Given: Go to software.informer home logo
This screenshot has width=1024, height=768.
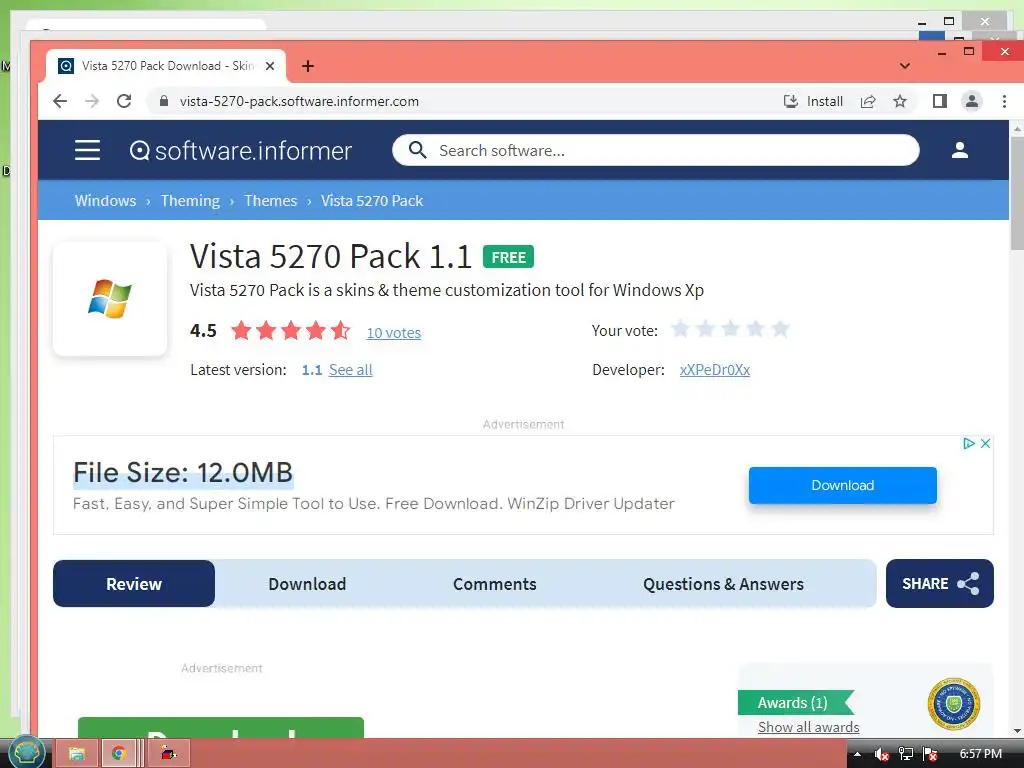Looking at the screenshot, I should [240, 151].
